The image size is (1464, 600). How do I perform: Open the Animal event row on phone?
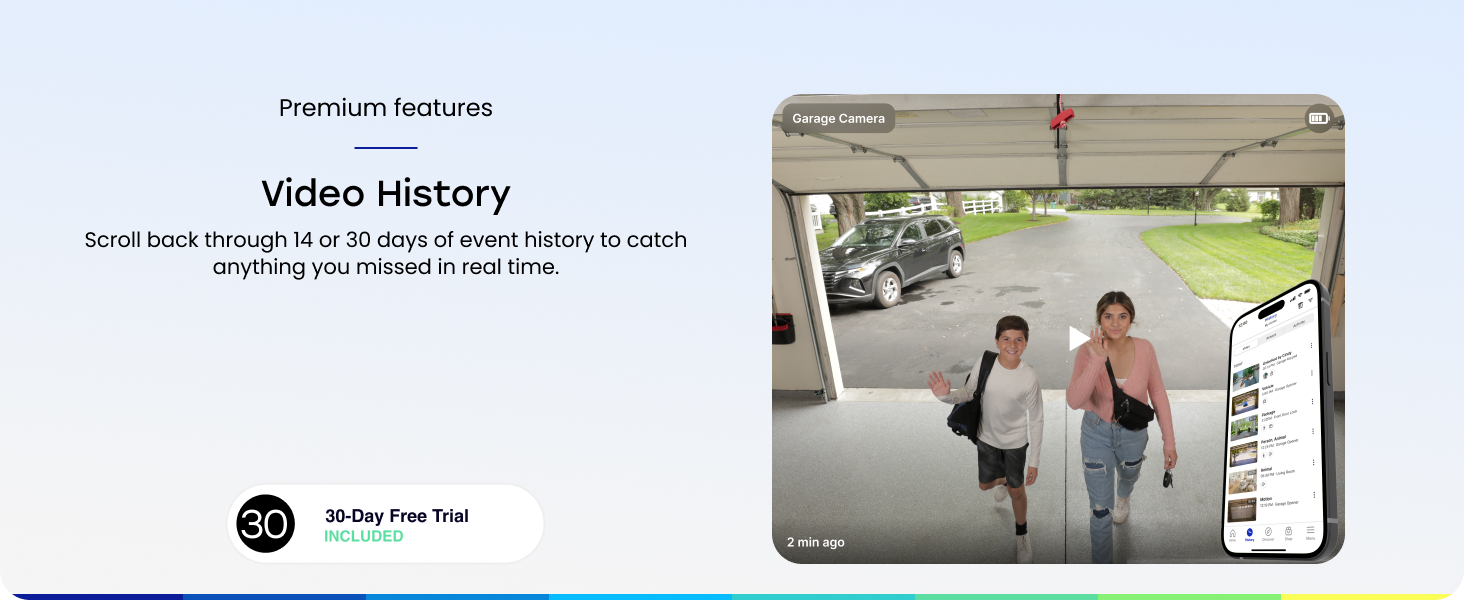coord(1270,476)
